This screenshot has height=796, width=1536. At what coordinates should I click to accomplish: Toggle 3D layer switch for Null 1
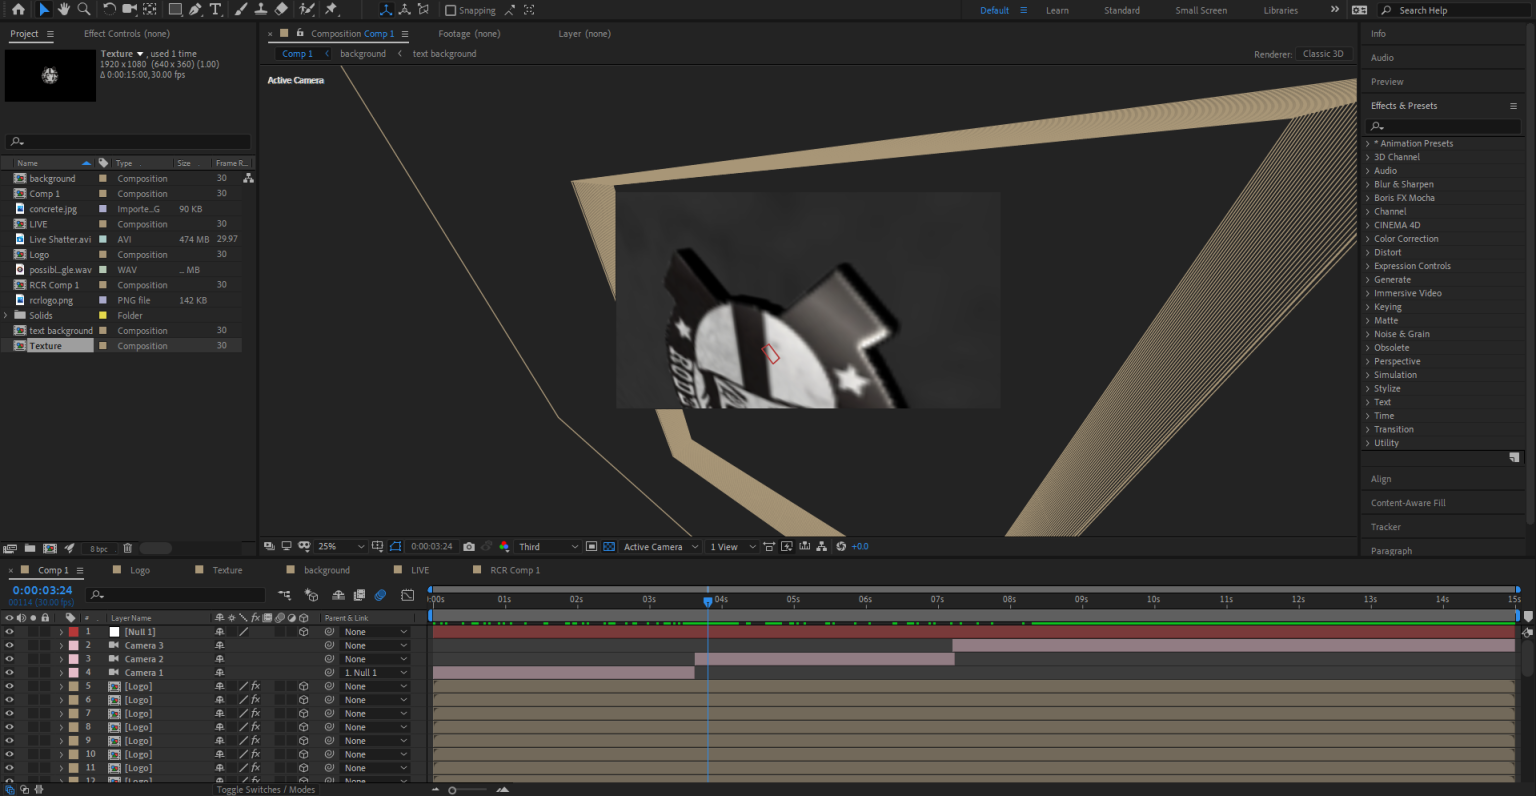click(303, 632)
